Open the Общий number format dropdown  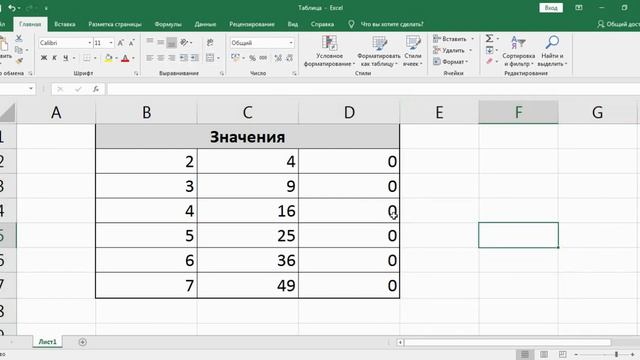tap(291, 43)
